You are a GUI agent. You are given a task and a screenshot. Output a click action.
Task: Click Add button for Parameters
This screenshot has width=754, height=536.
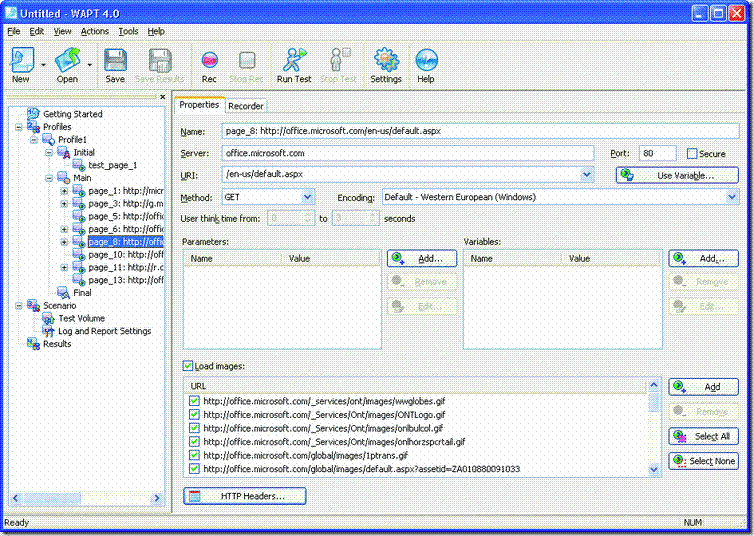[x=422, y=259]
